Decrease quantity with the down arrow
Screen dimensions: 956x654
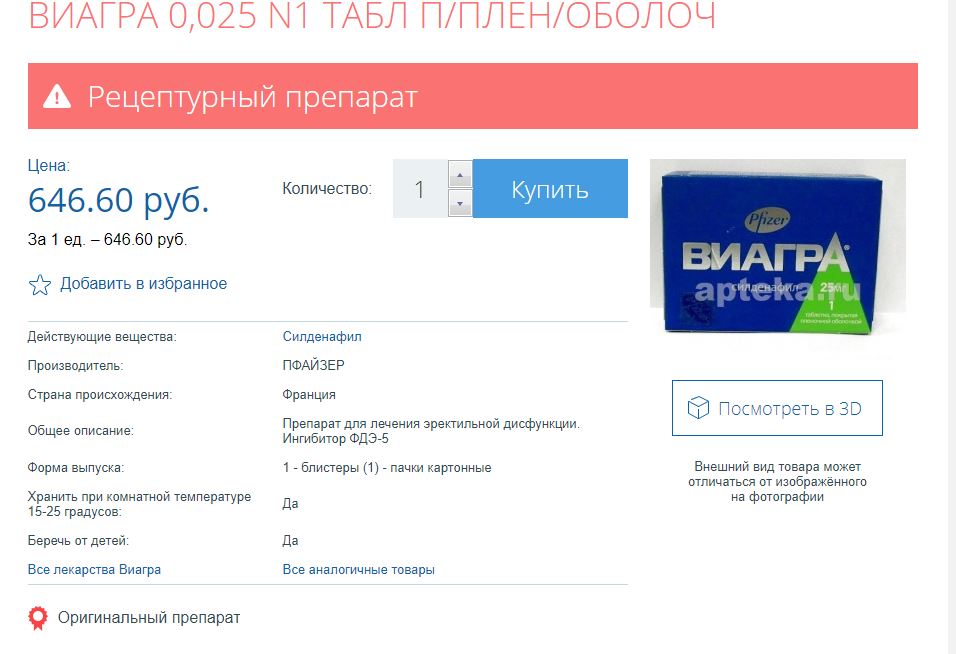click(x=460, y=203)
